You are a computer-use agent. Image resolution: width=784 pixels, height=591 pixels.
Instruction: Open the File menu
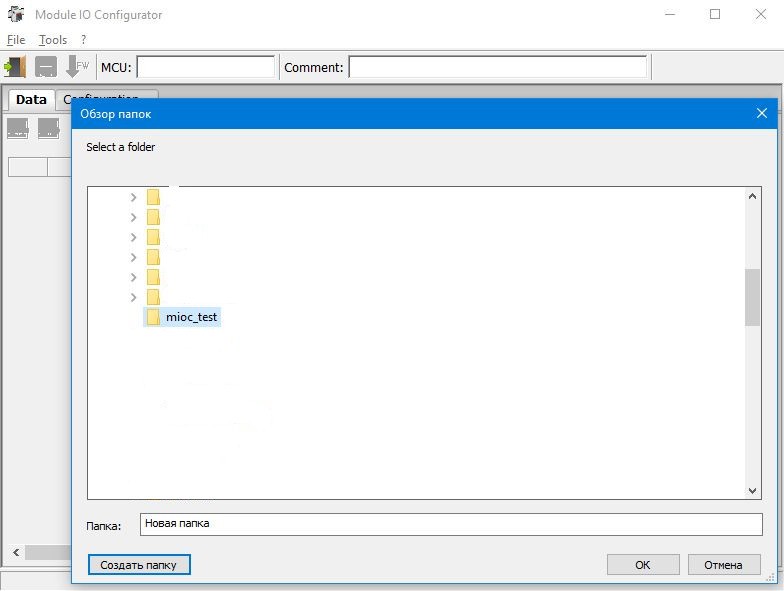[x=16, y=40]
